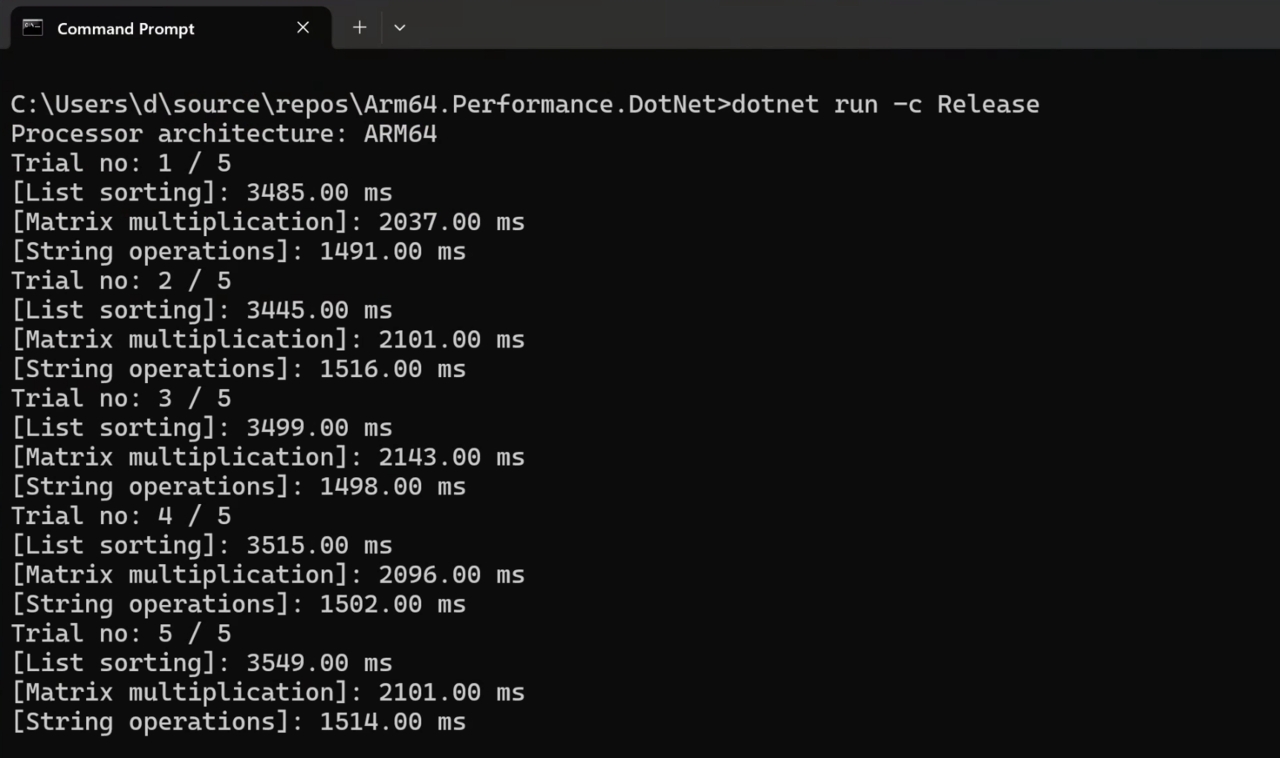
Task: Click the 'Trial no: 4 / 5' line
Action: pyautogui.click(x=121, y=516)
